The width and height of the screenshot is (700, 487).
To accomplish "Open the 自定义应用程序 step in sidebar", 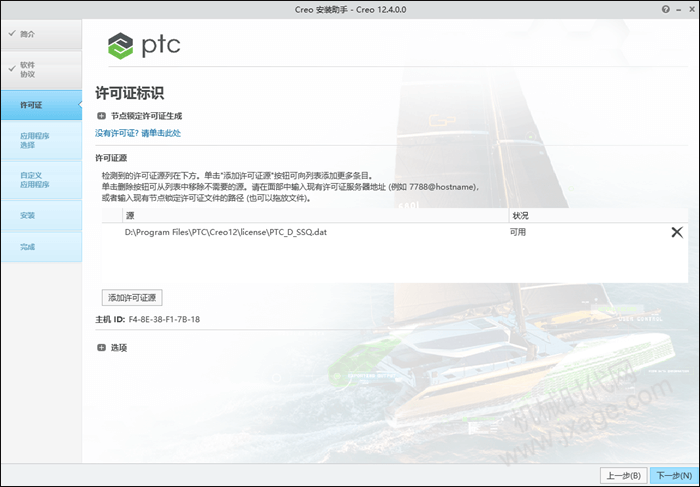I will 42,180.
